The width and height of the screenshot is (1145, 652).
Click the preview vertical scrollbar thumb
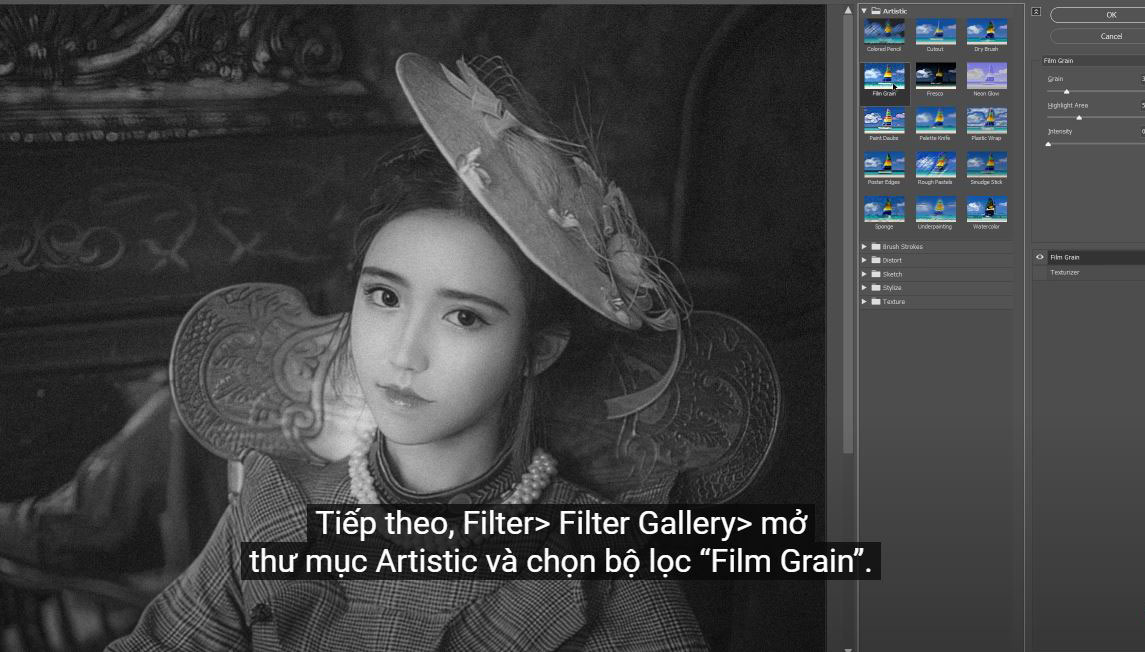(x=848, y=234)
